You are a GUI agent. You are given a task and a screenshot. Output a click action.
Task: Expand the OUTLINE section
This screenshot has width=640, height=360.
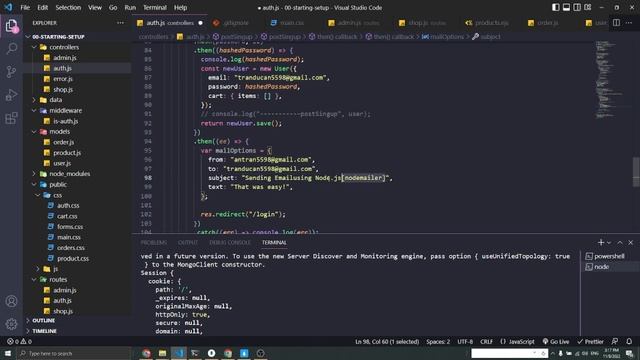[x=77, y=320]
